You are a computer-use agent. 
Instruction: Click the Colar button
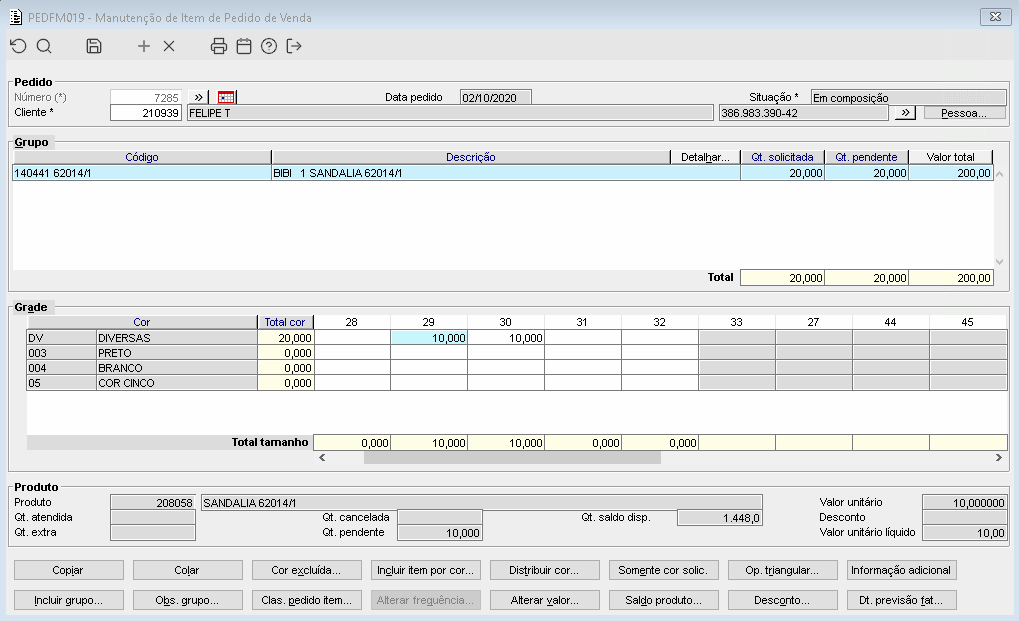[187, 570]
